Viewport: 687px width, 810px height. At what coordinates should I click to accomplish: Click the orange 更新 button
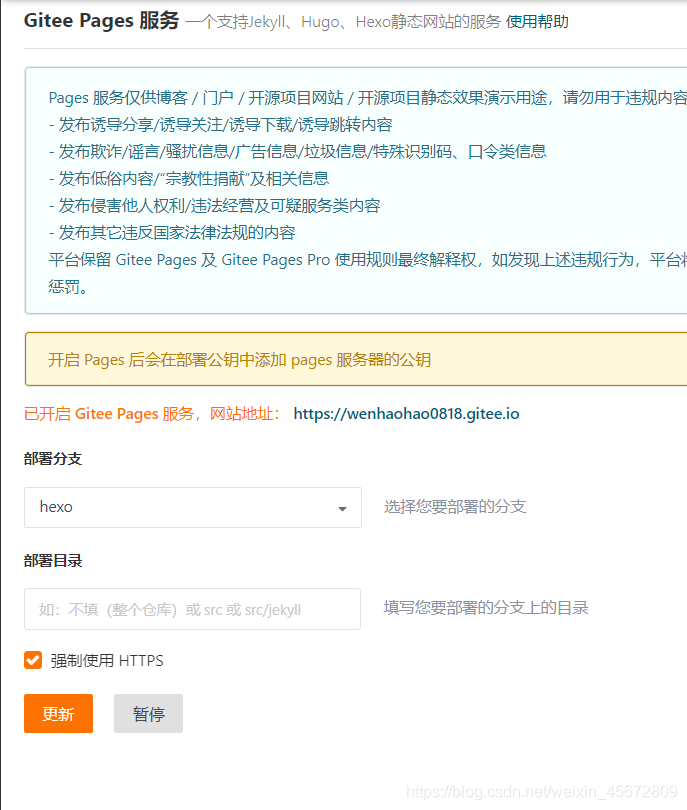coord(58,713)
